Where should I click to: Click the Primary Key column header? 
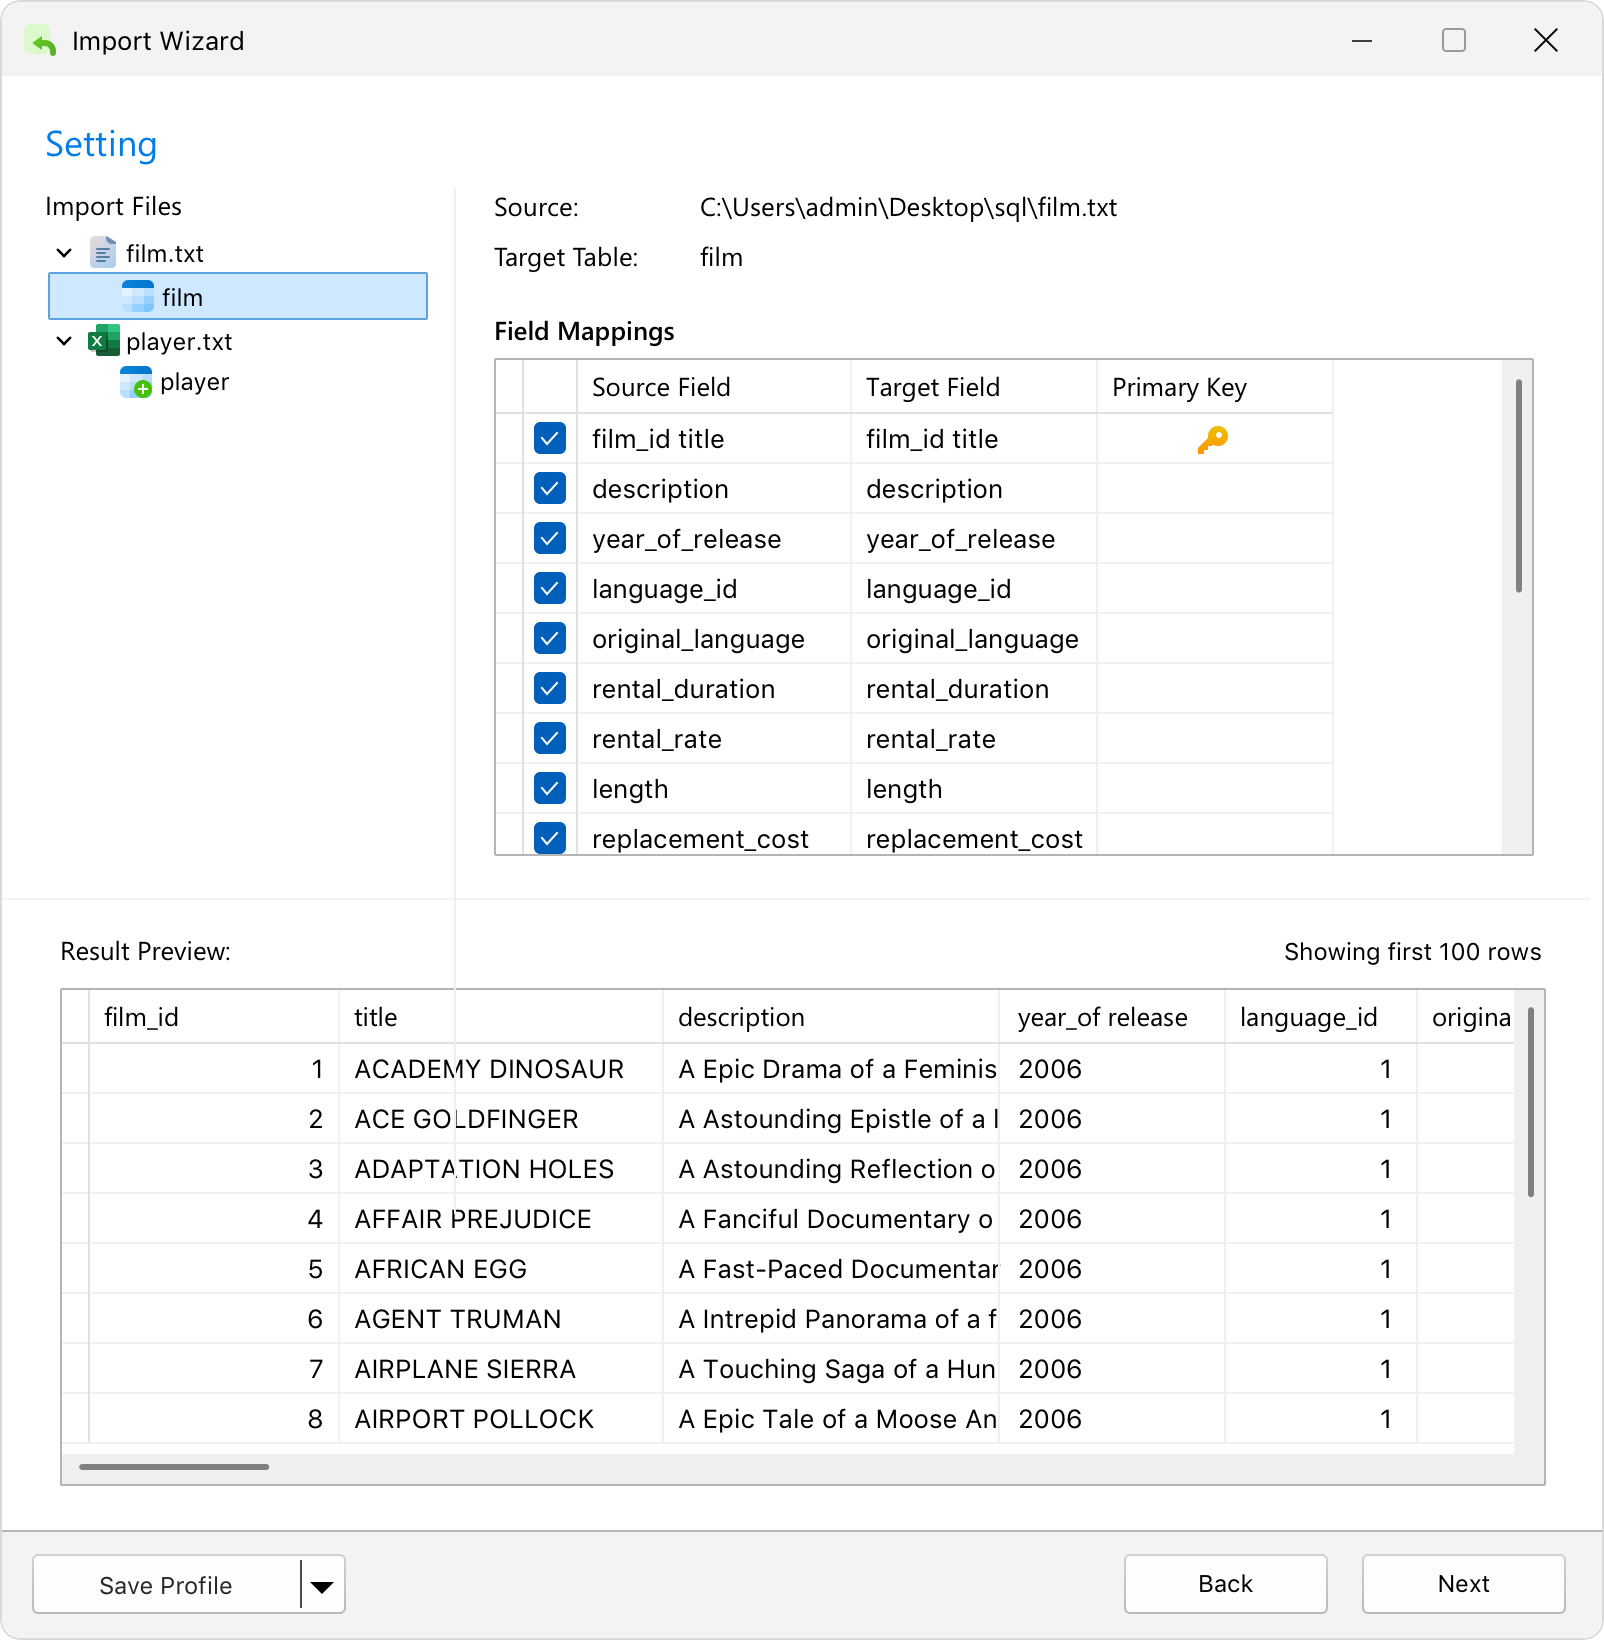click(1215, 387)
